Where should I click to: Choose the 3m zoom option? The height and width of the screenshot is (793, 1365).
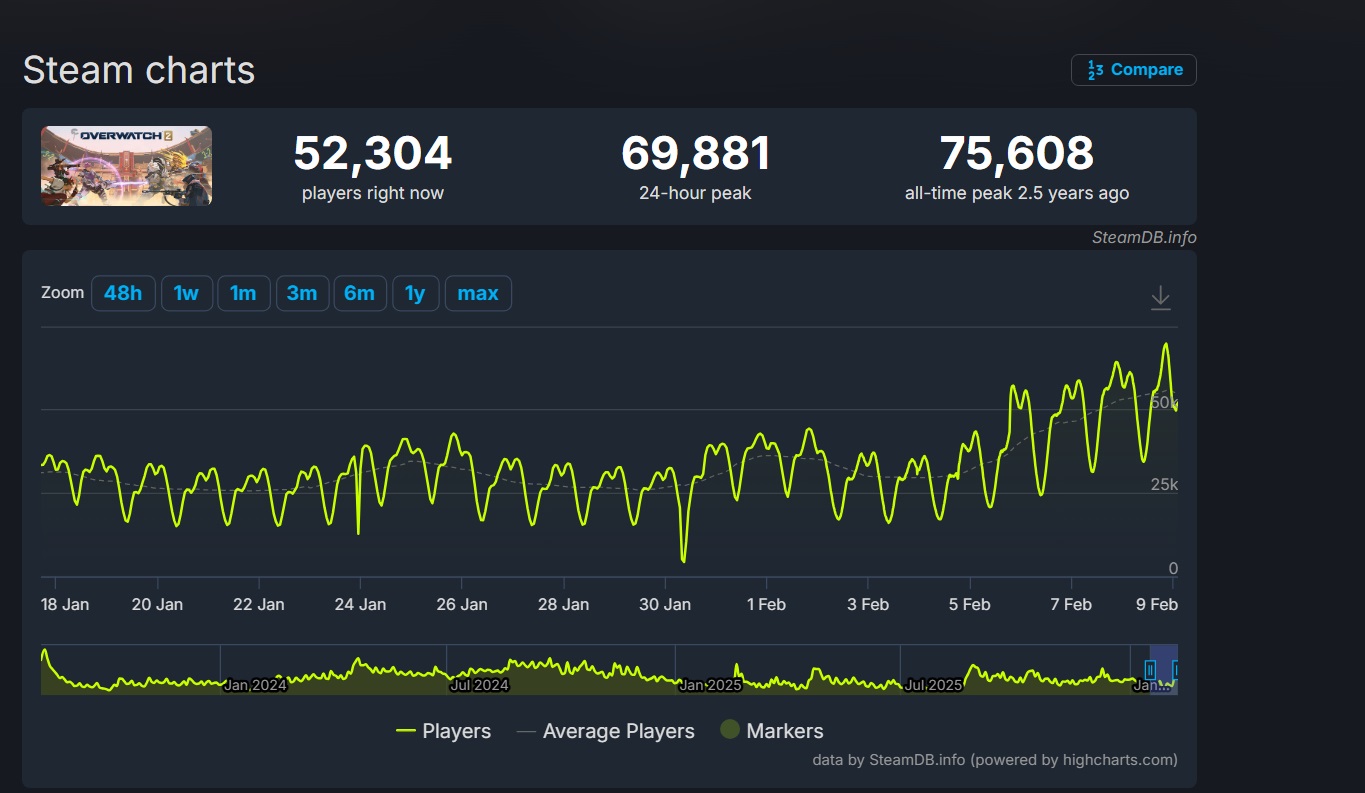coord(302,293)
